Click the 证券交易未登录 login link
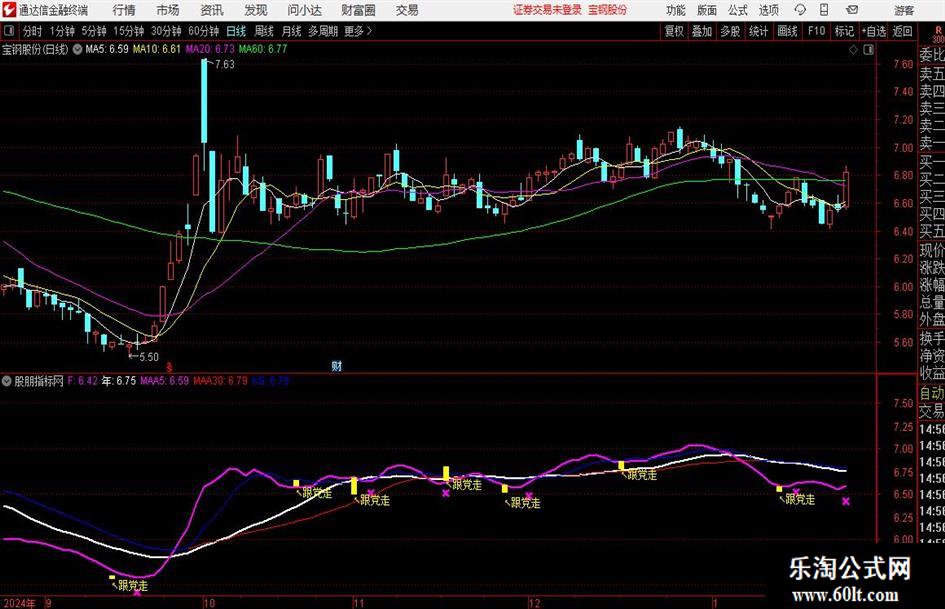The image size is (945, 609). click(x=547, y=10)
